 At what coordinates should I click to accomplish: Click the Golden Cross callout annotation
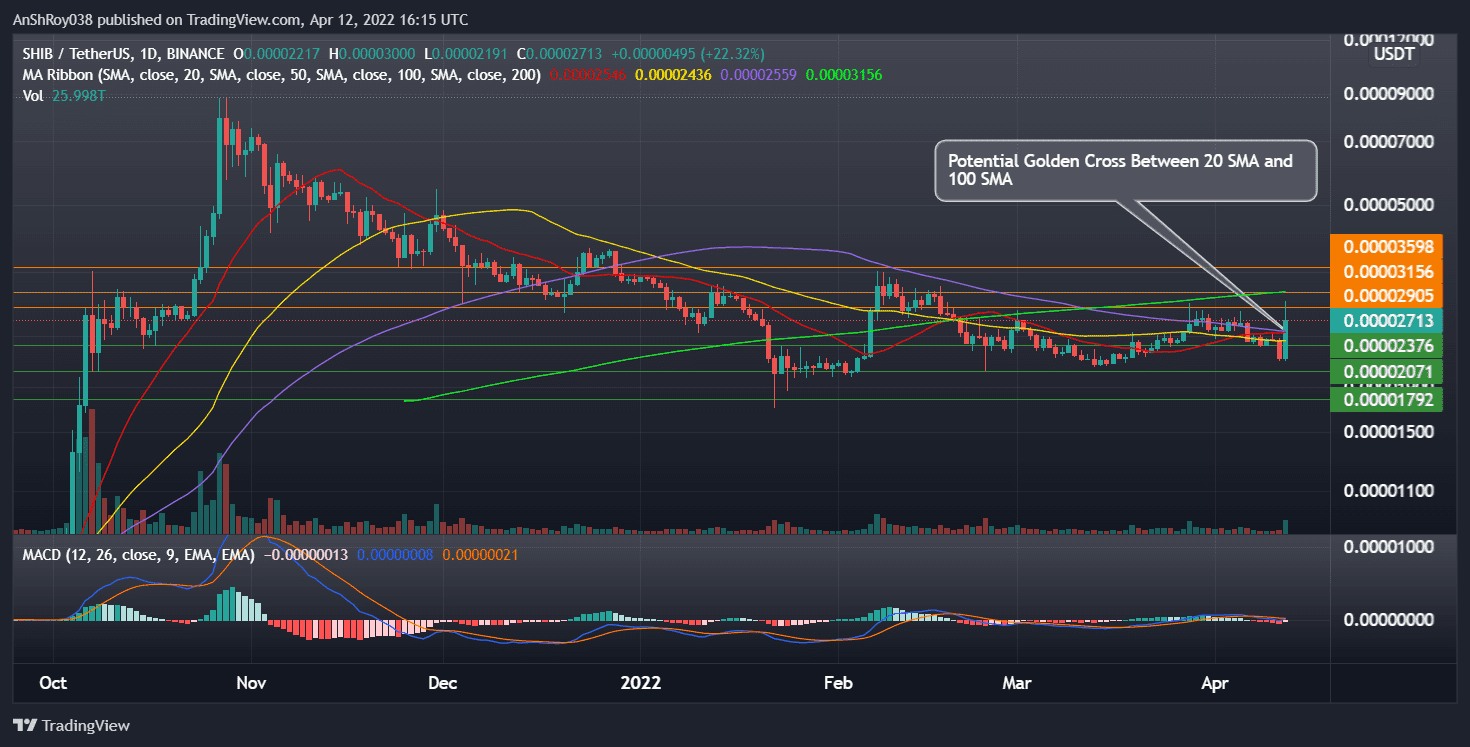pos(1125,170)
